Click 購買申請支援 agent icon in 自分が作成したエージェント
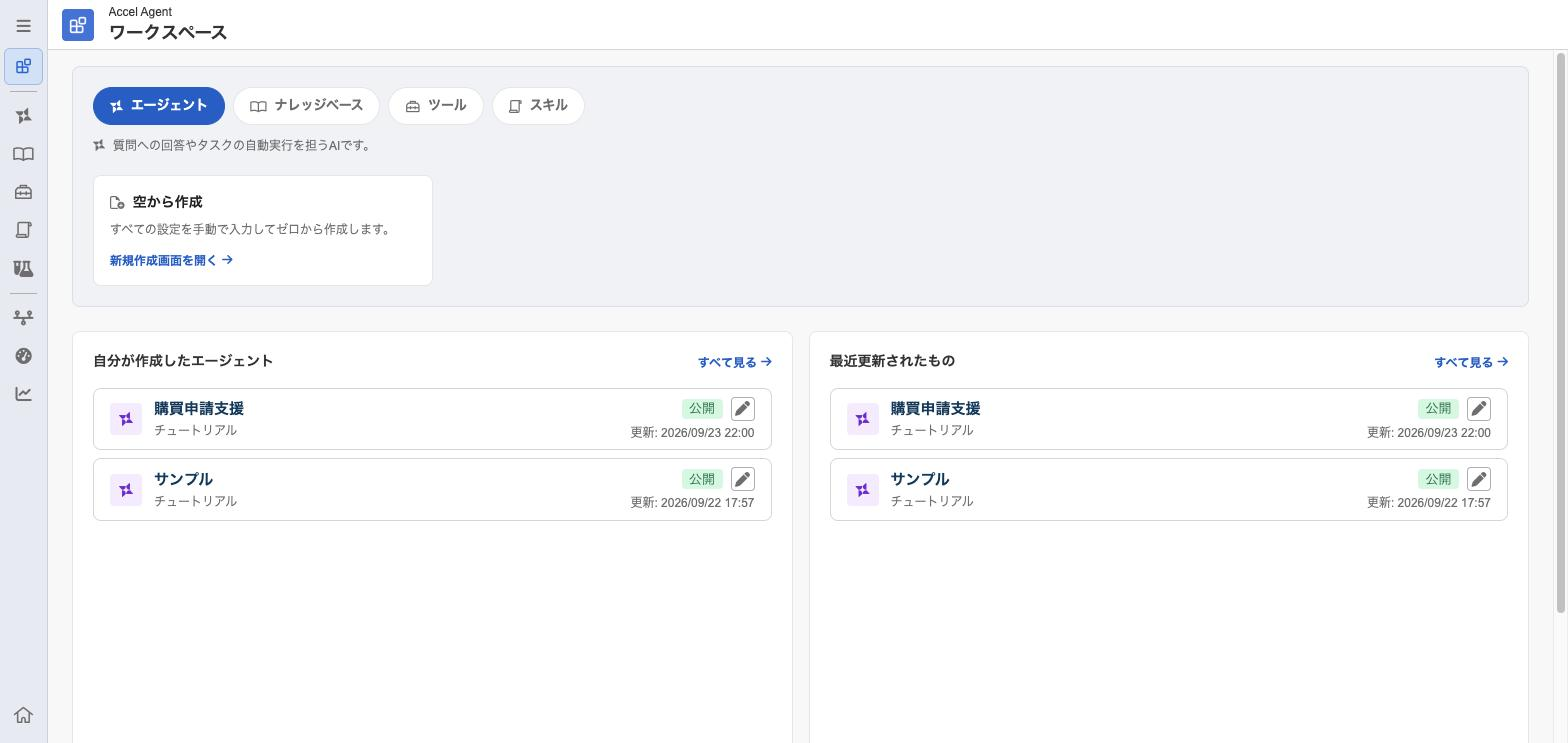This screenshot has width=1568, height=743. [x=126, y=419]
